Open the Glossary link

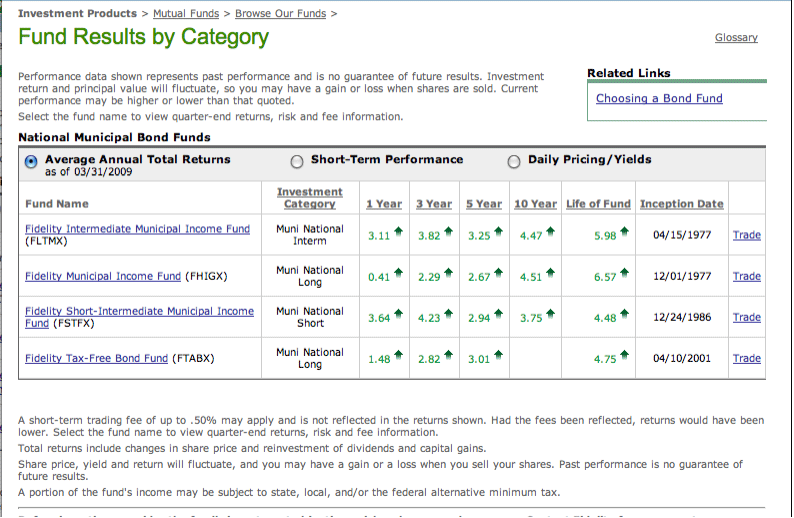click(736, 37)
